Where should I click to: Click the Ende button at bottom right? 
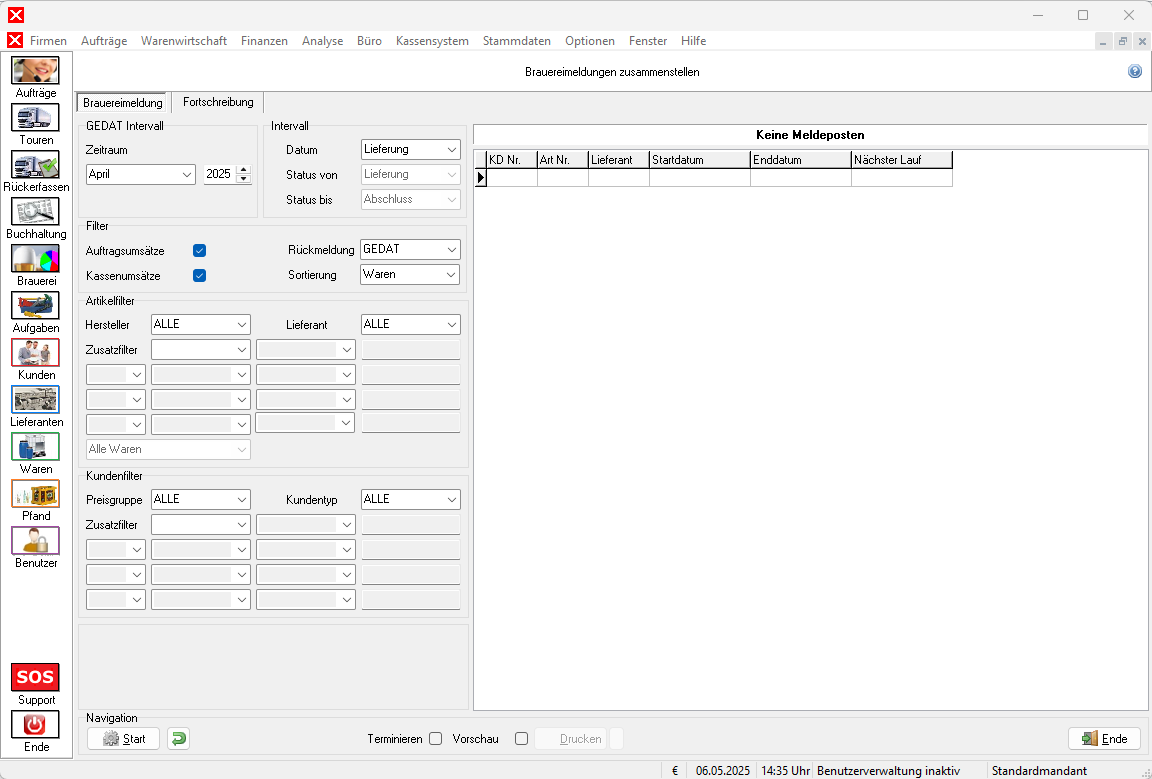(1104, 739)
